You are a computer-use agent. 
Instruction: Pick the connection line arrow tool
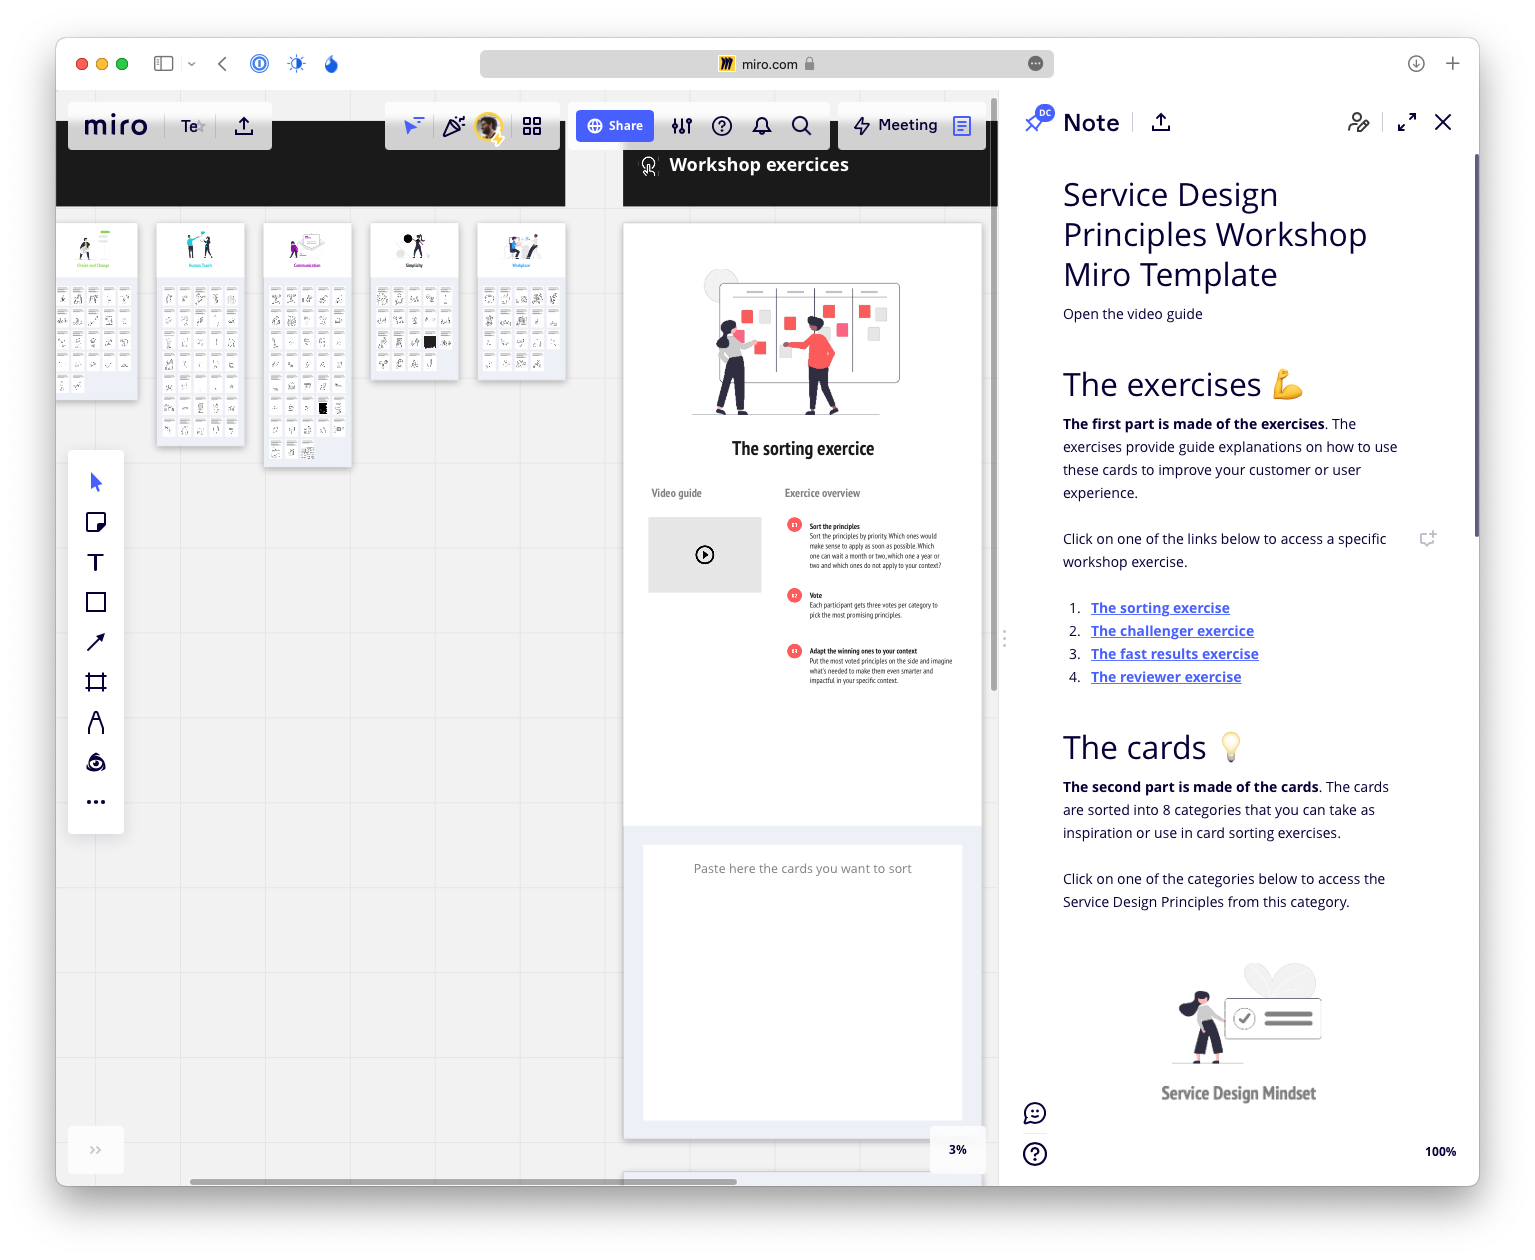pos(96,642)
